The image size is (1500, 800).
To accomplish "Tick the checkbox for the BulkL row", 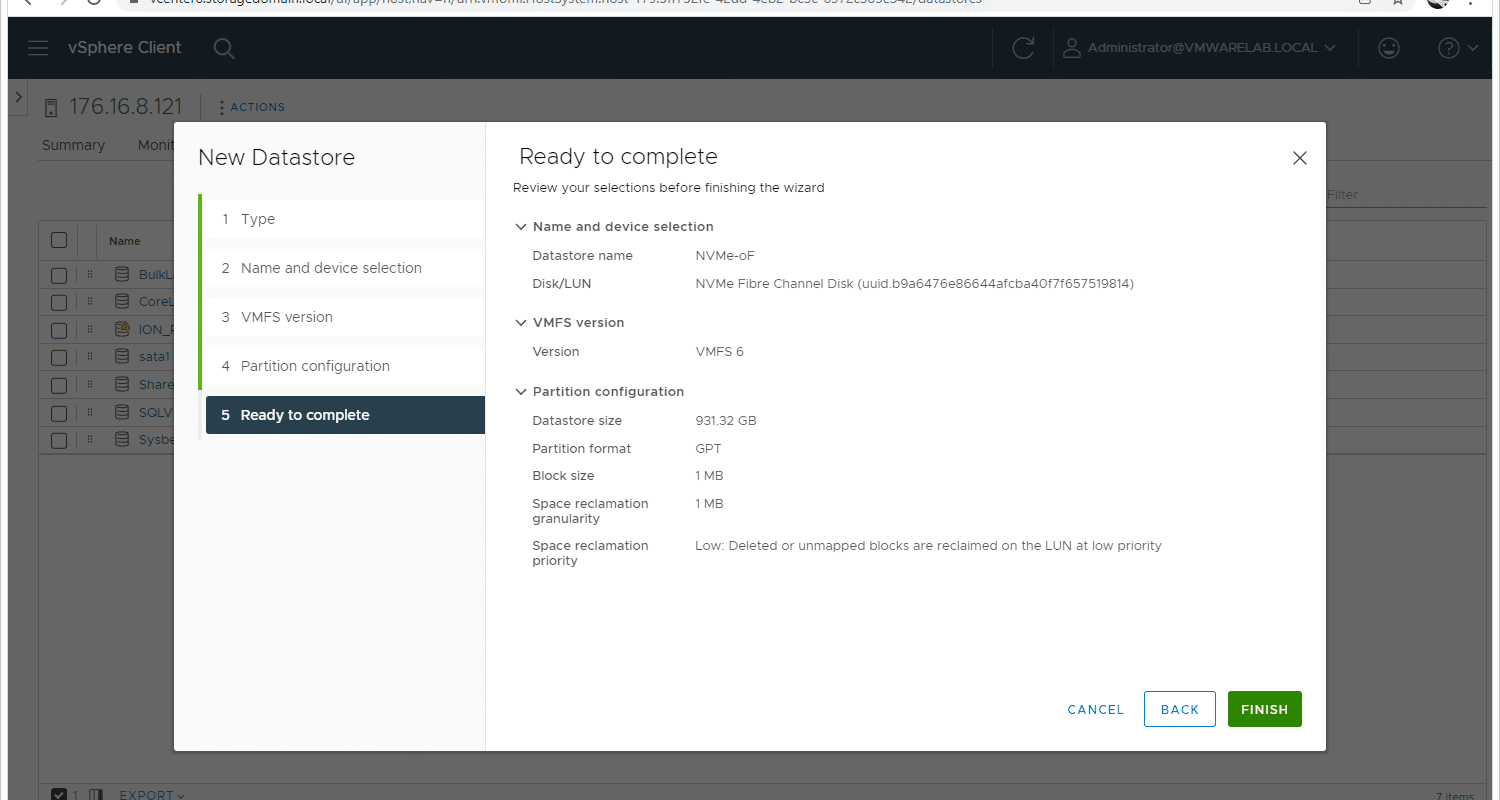I will point(59,275).
